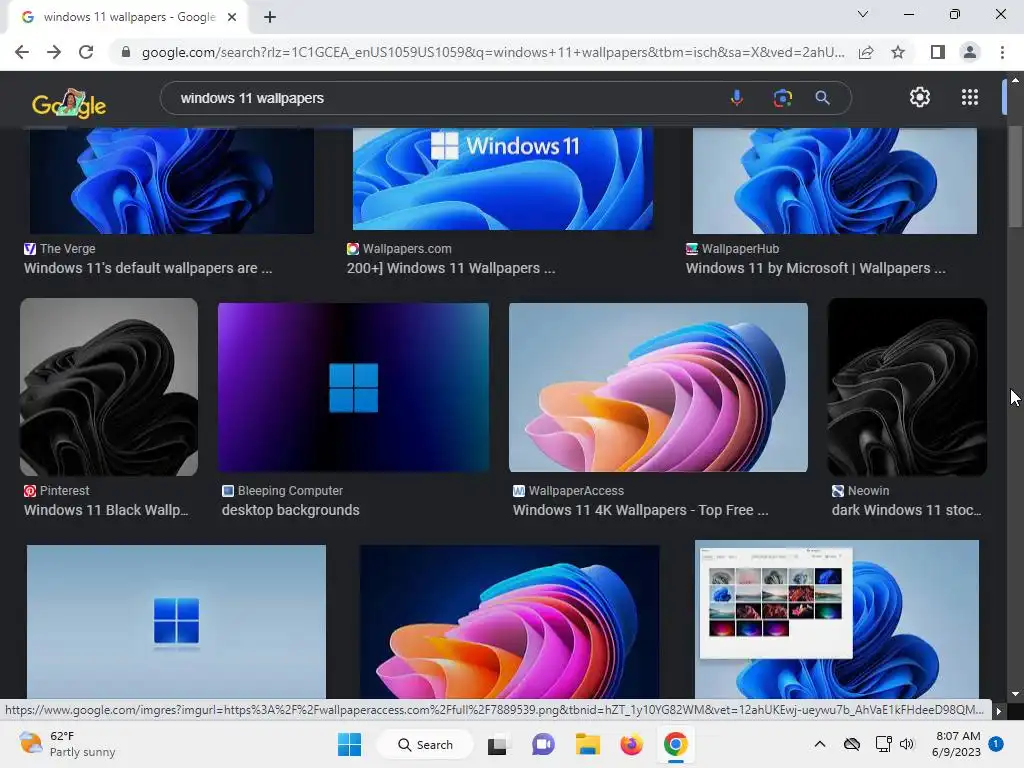Close the windows 11 wallpapers tab
This screenshot has height=768, width=1024.
[232, 17]
